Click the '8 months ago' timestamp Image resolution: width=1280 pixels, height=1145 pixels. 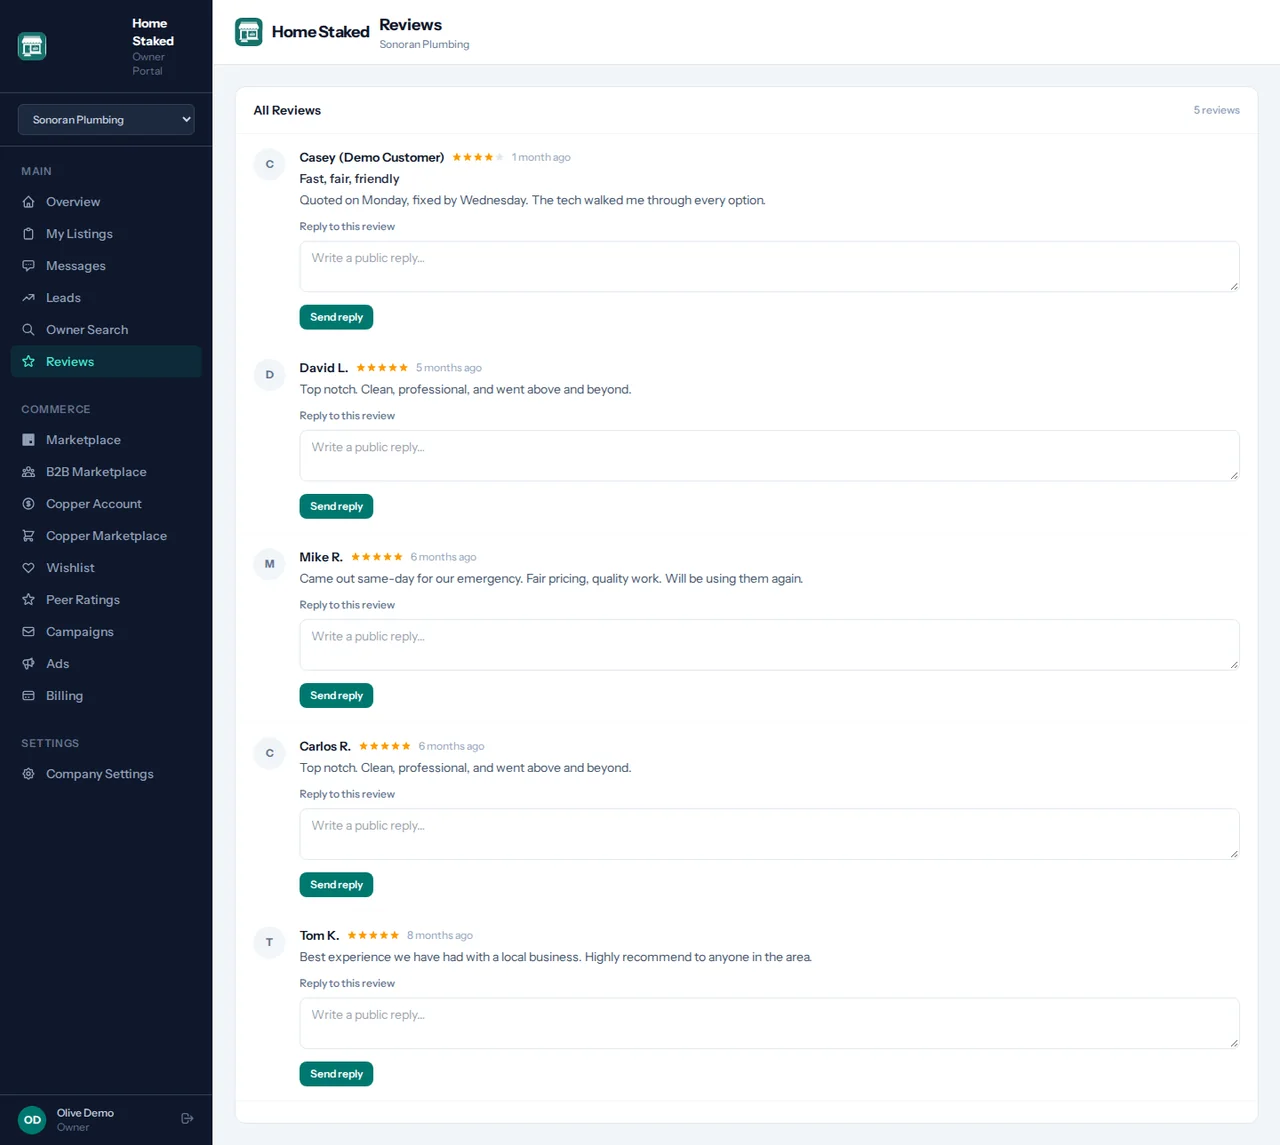440,936
